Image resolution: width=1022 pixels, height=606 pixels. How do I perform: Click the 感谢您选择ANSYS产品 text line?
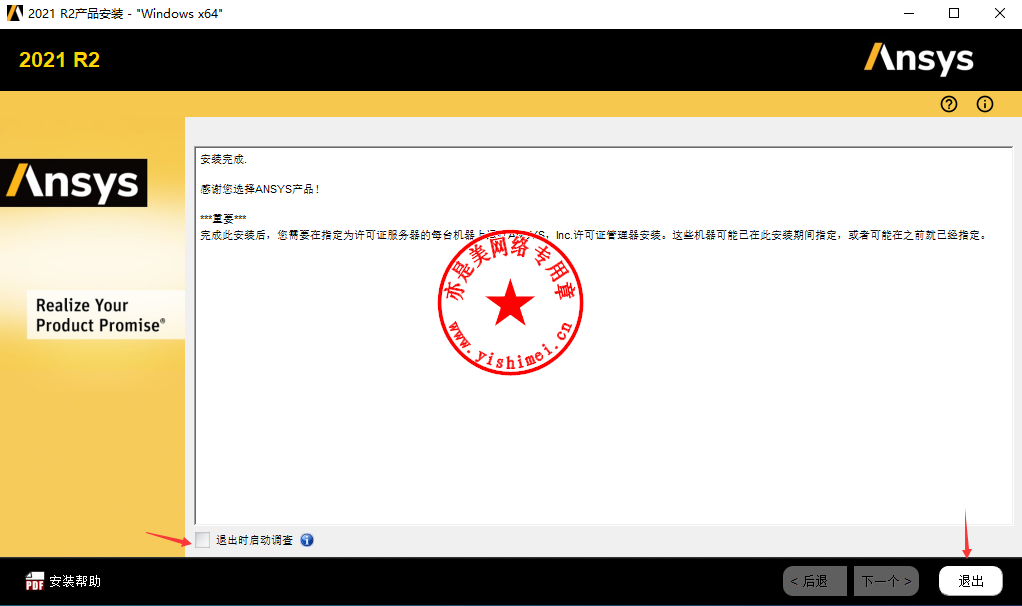(x=259, y=189)
